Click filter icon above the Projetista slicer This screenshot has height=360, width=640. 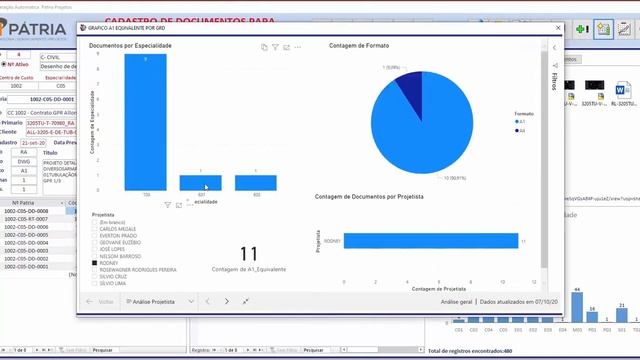point(168,205)
